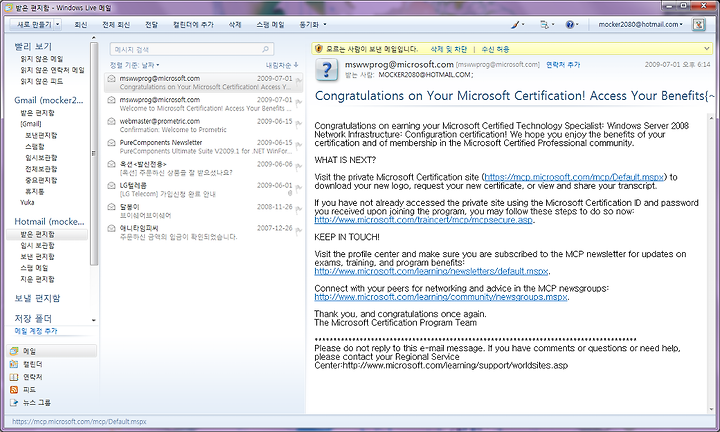
Task: Open the 동기화 (Sync) dropdown
Action: (x=313, y=24)
